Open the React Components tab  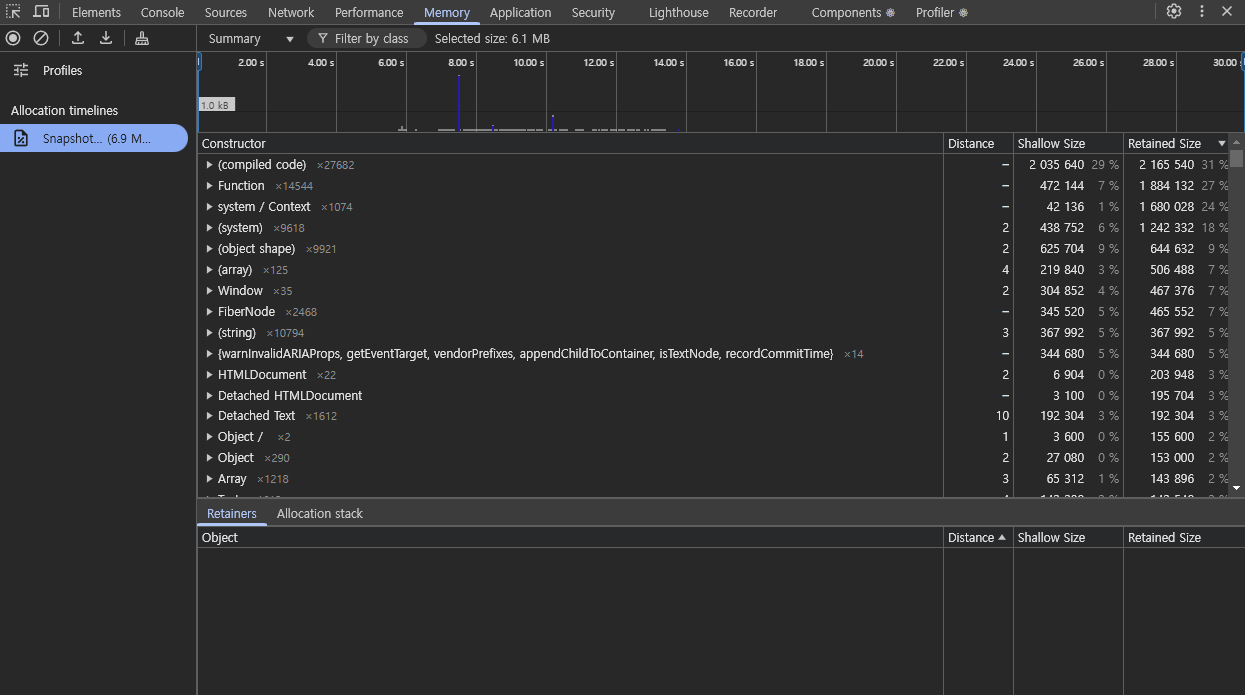click(853, 13)
